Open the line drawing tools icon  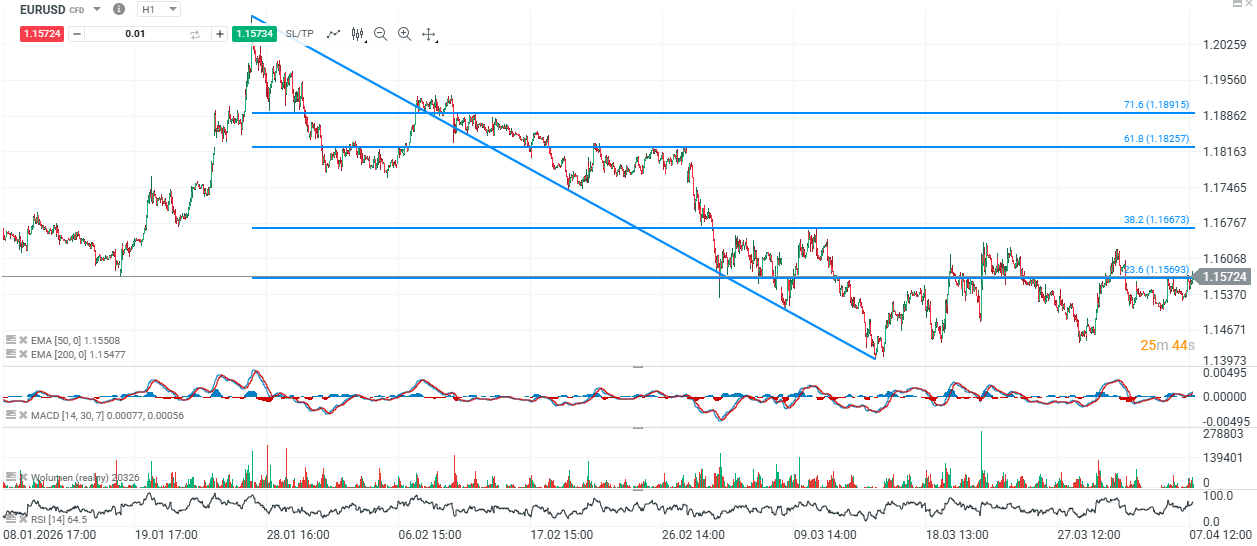(x=334, y=34)
